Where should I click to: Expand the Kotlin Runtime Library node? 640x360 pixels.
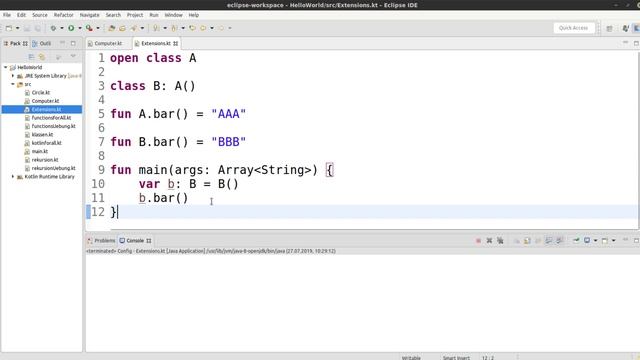pyautogui.click(x=13, y=177)
